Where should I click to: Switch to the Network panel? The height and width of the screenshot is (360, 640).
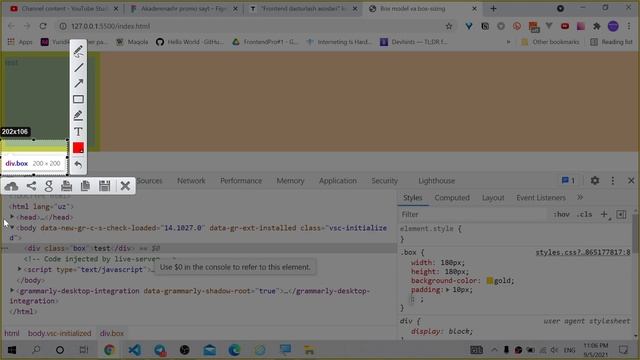coord(191,180)
